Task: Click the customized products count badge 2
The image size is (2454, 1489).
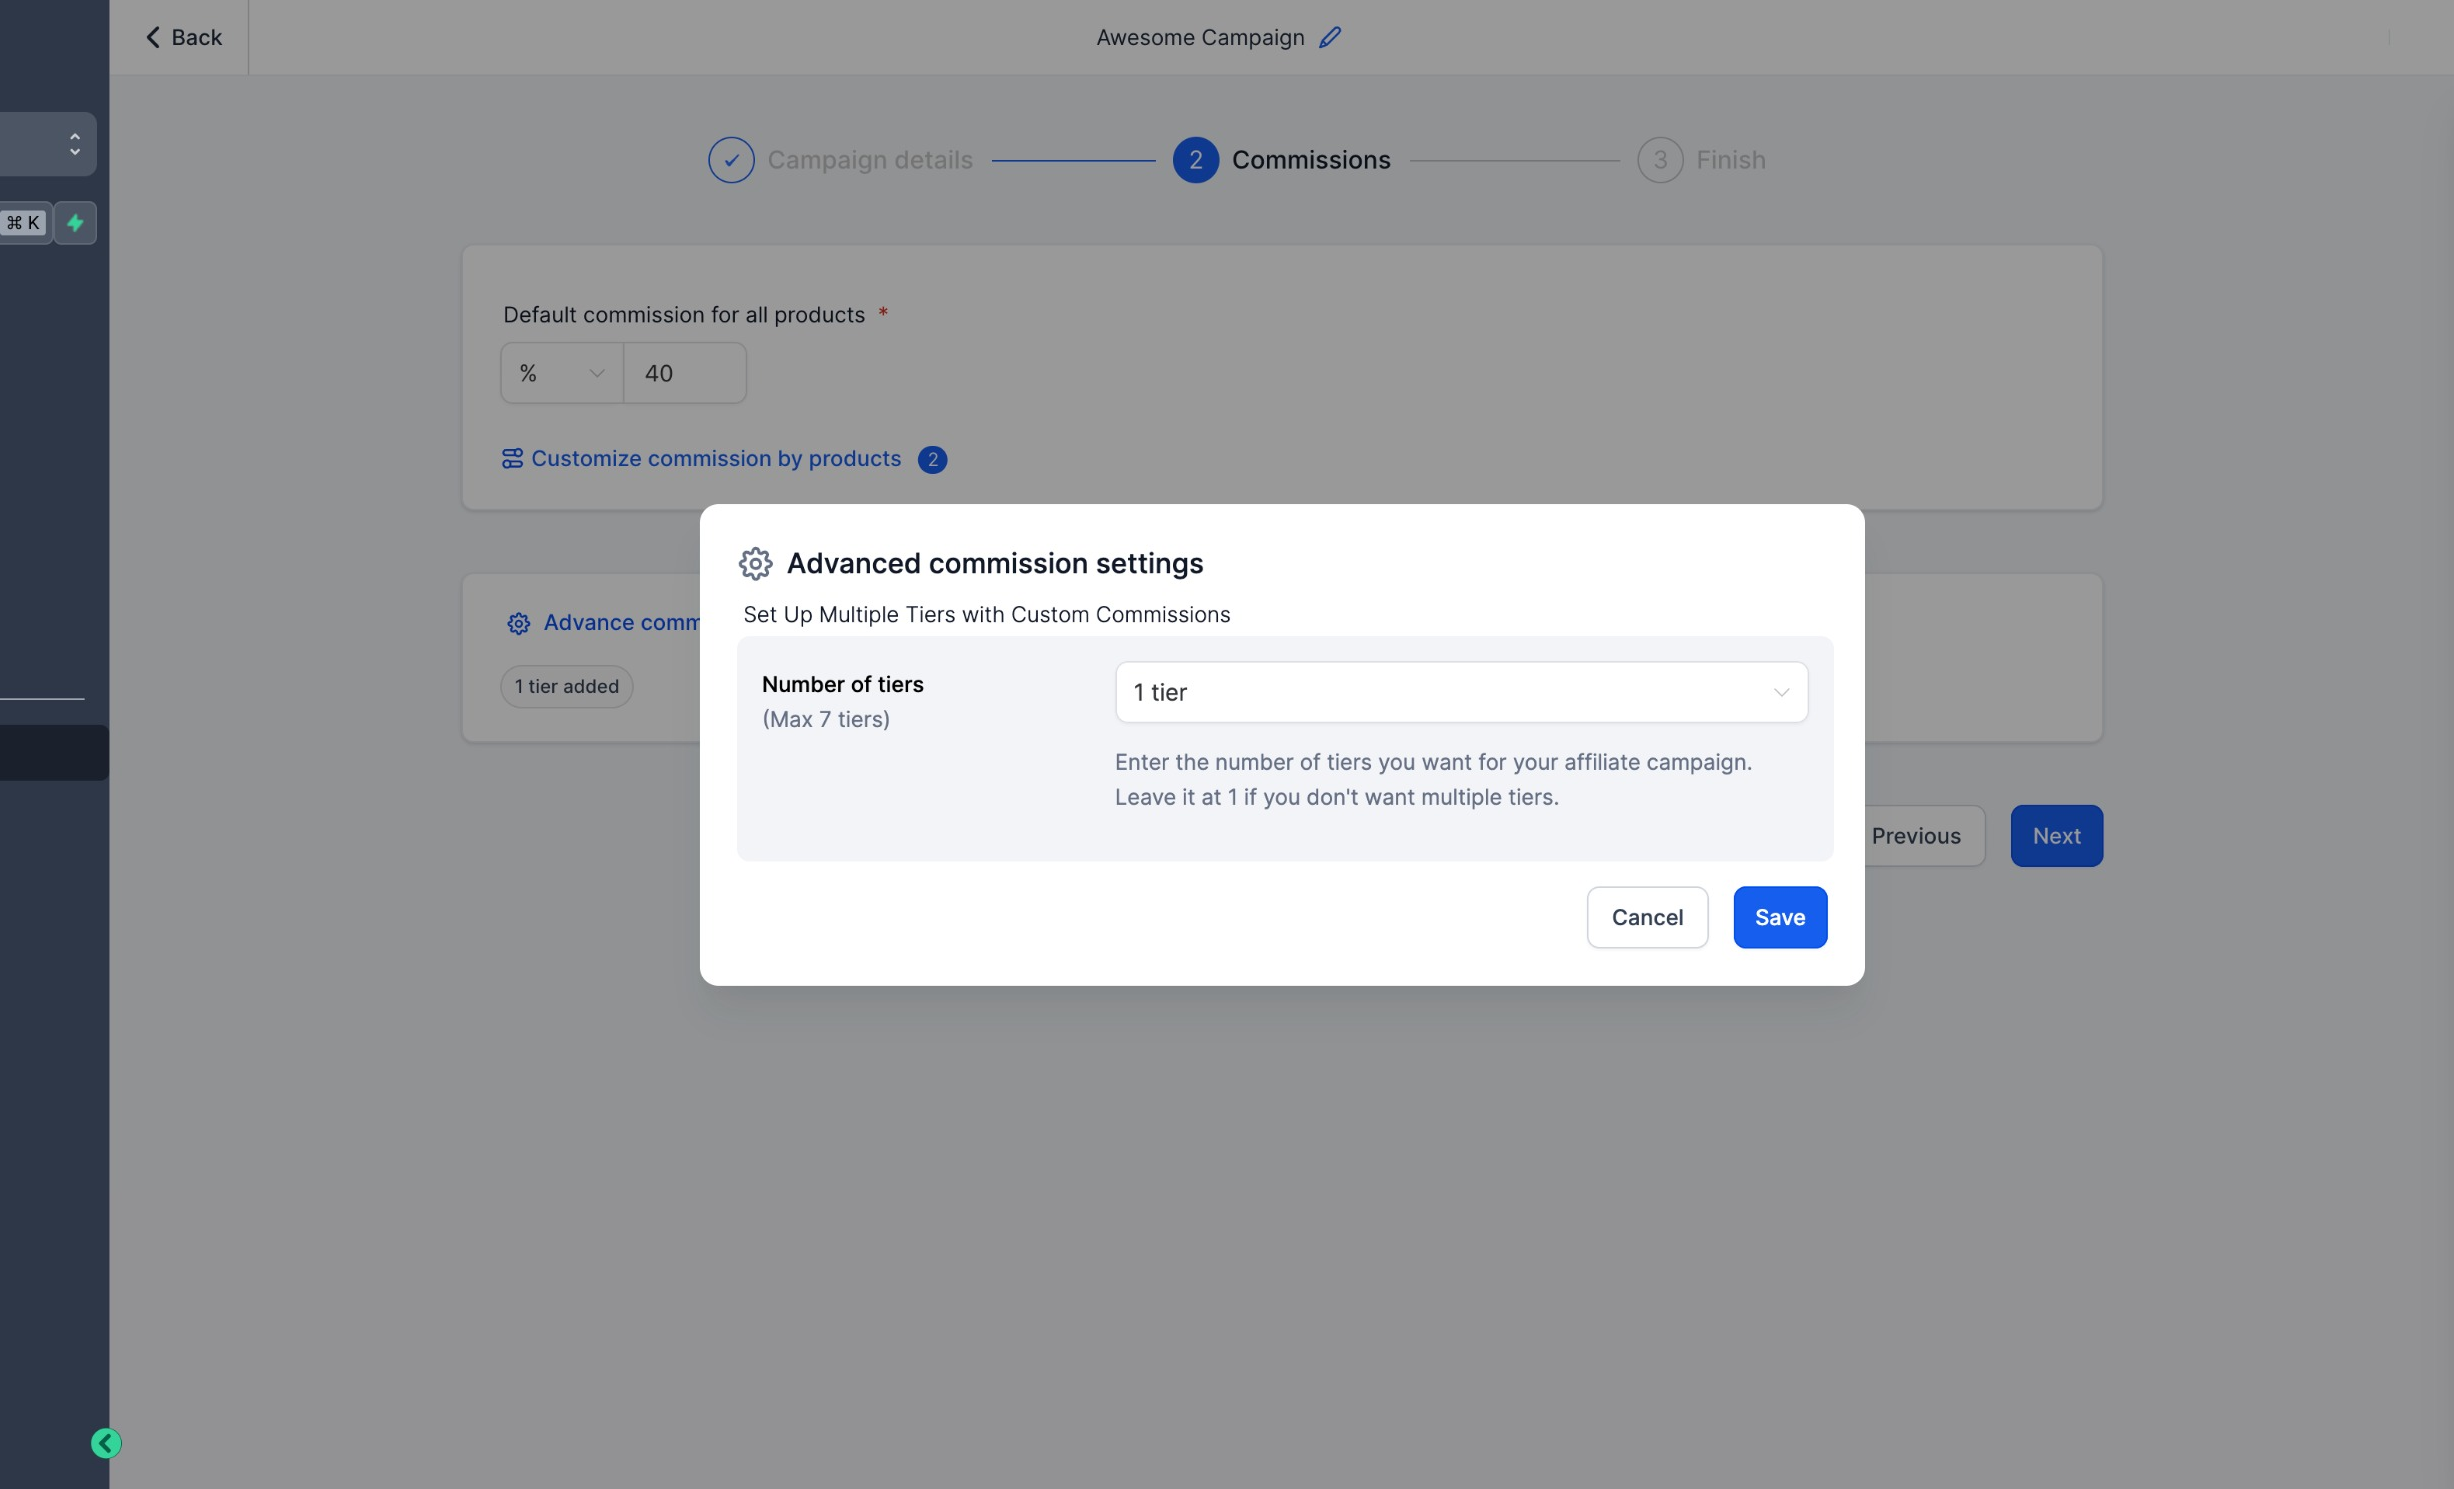Action: (932, 459)
